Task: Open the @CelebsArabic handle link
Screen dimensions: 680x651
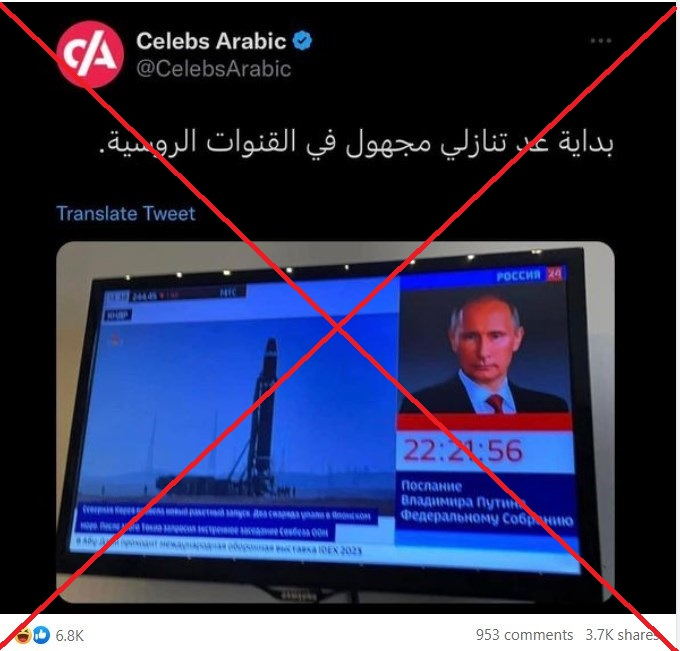Action: pyautogui.click(x=213, y=69)
